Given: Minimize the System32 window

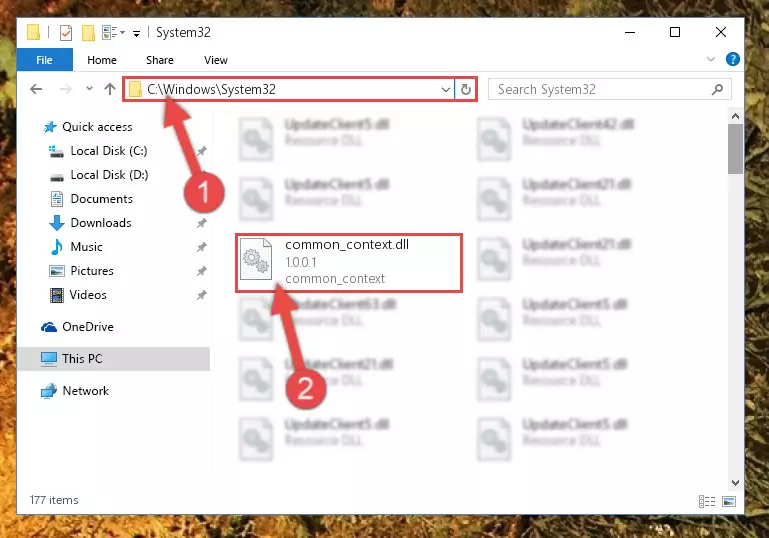Looking at the screenshot, I should pyautogui.click(x=630, y=32).
